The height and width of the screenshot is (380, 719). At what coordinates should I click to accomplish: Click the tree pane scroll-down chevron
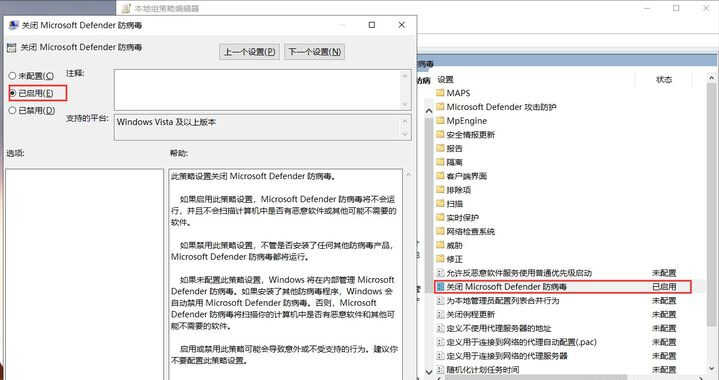pos(428,372)
